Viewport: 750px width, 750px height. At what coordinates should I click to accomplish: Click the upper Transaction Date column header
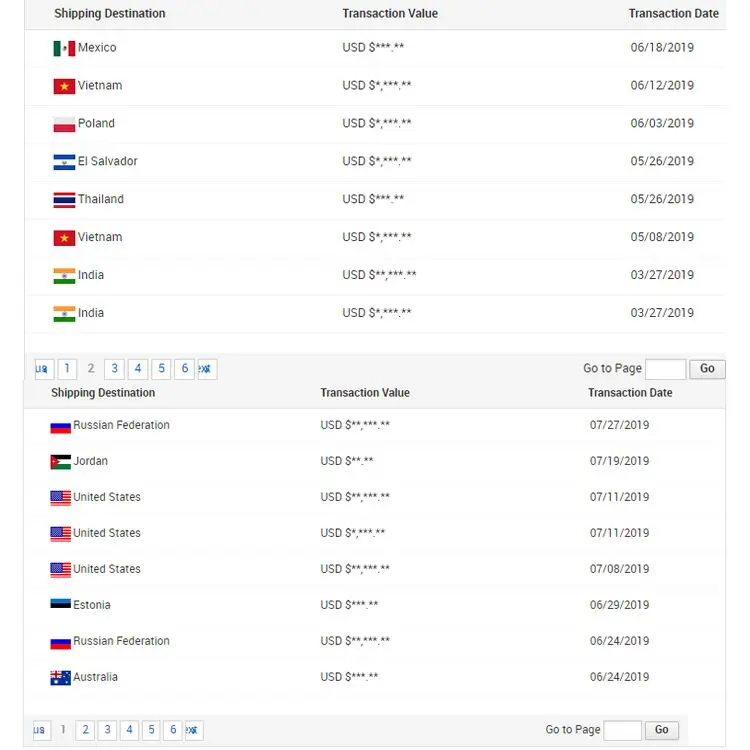(673, 14)
